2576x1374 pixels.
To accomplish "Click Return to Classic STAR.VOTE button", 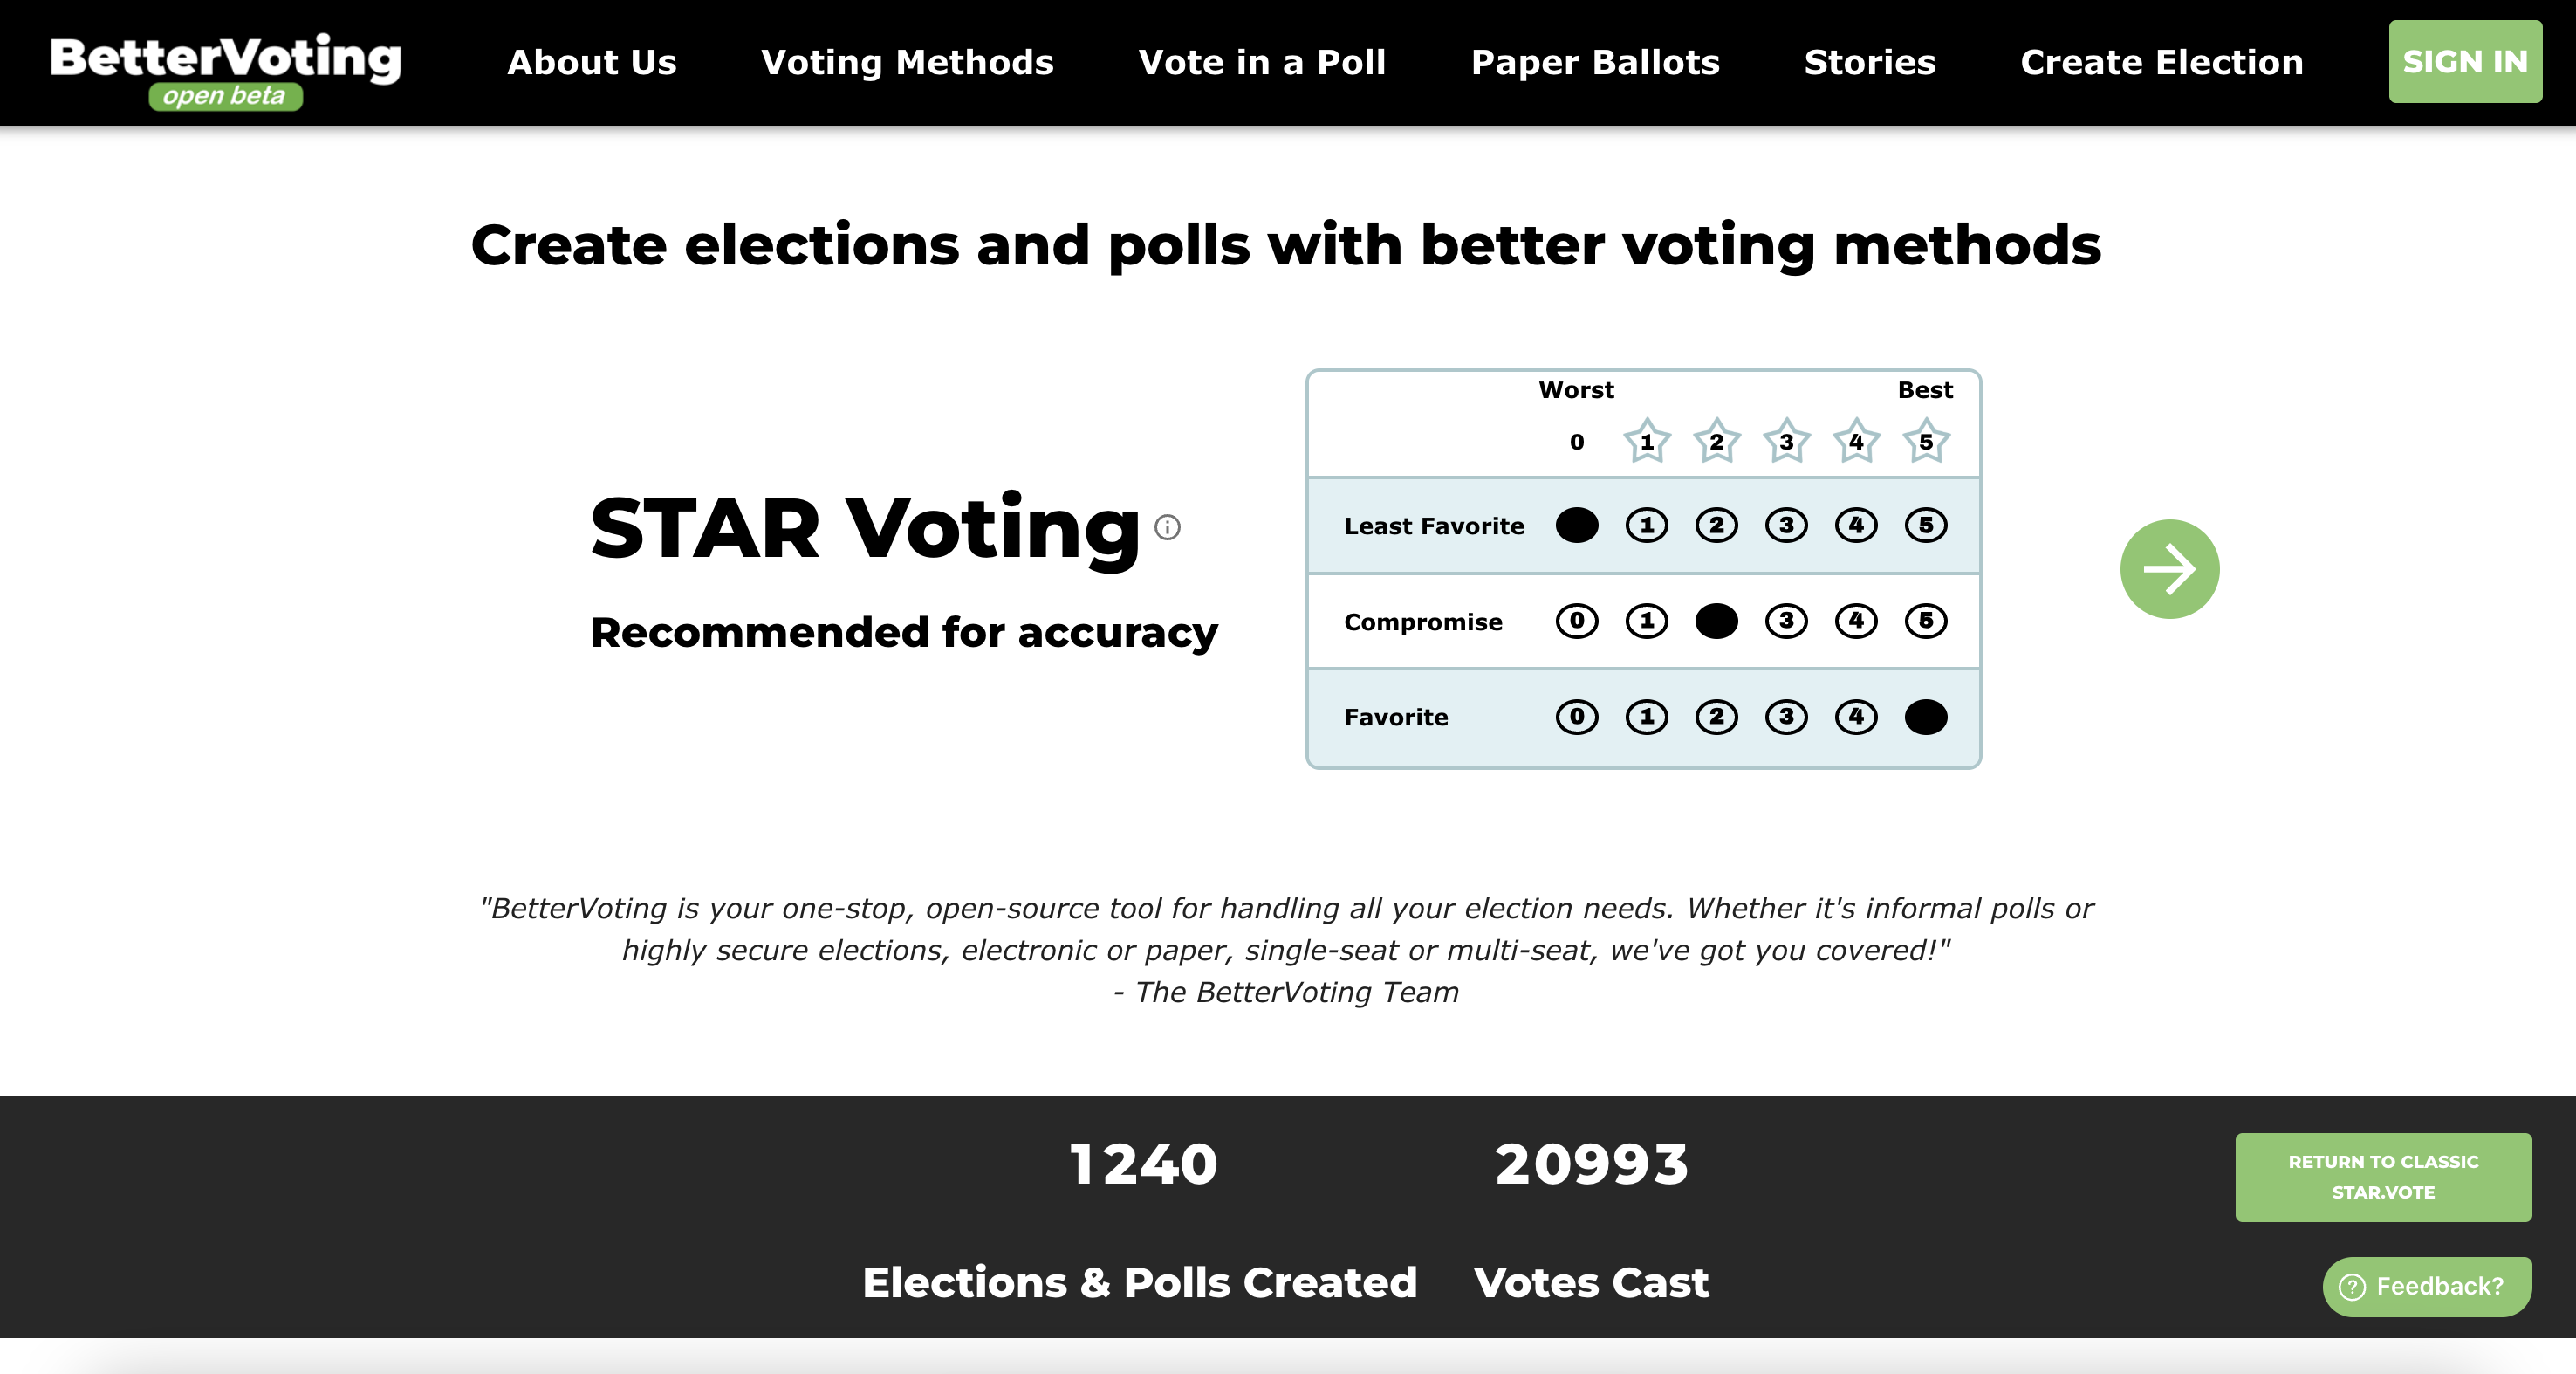I will (2383, 1177).
